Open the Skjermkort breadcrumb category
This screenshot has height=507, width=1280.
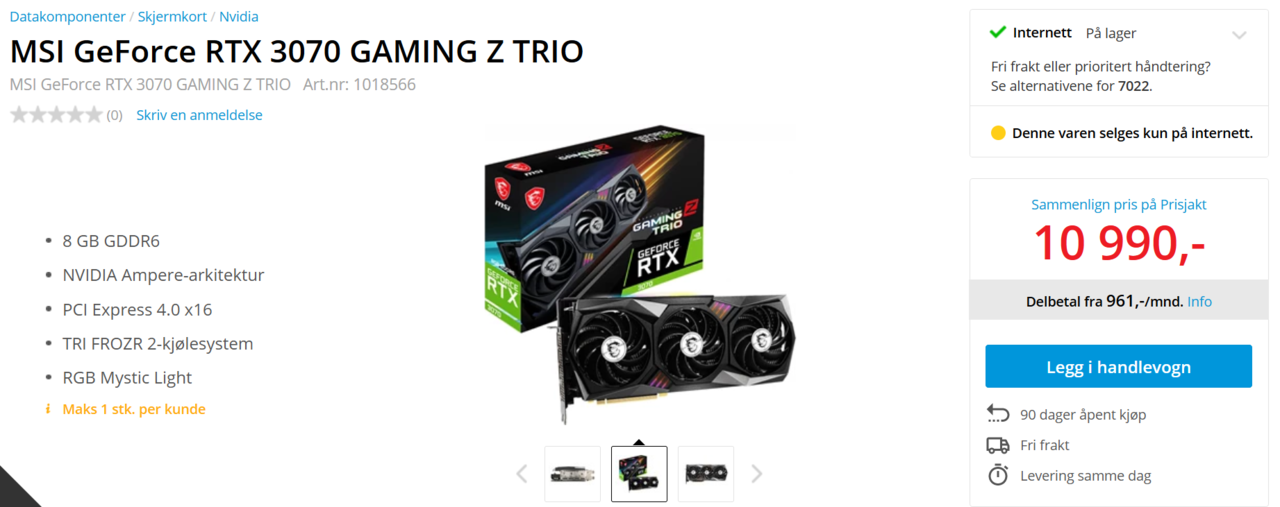pyautogui.click(x=173, y=17)
